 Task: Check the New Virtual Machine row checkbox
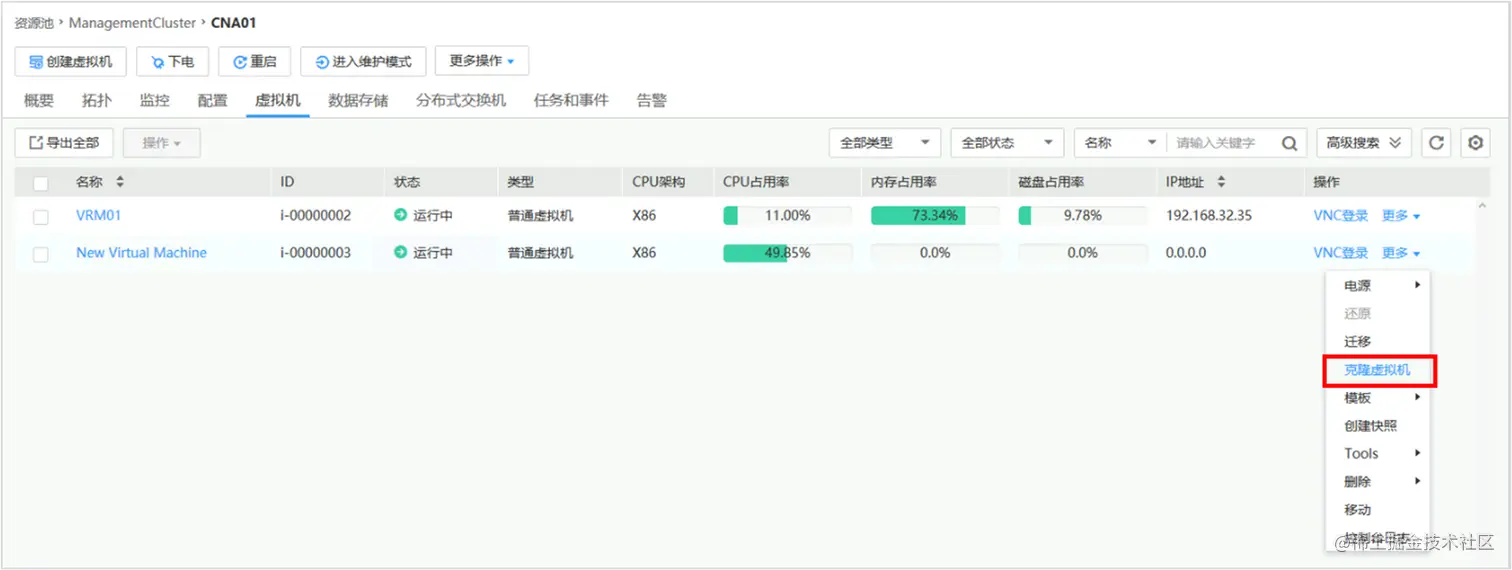pyautogui.click(x=41, y=254)
